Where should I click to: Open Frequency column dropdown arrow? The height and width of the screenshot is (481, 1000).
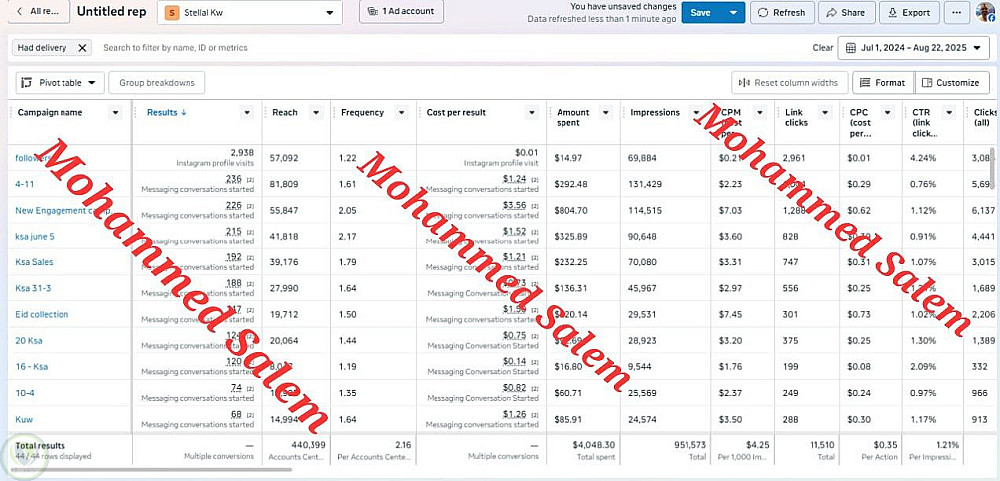tap(401, 113)
